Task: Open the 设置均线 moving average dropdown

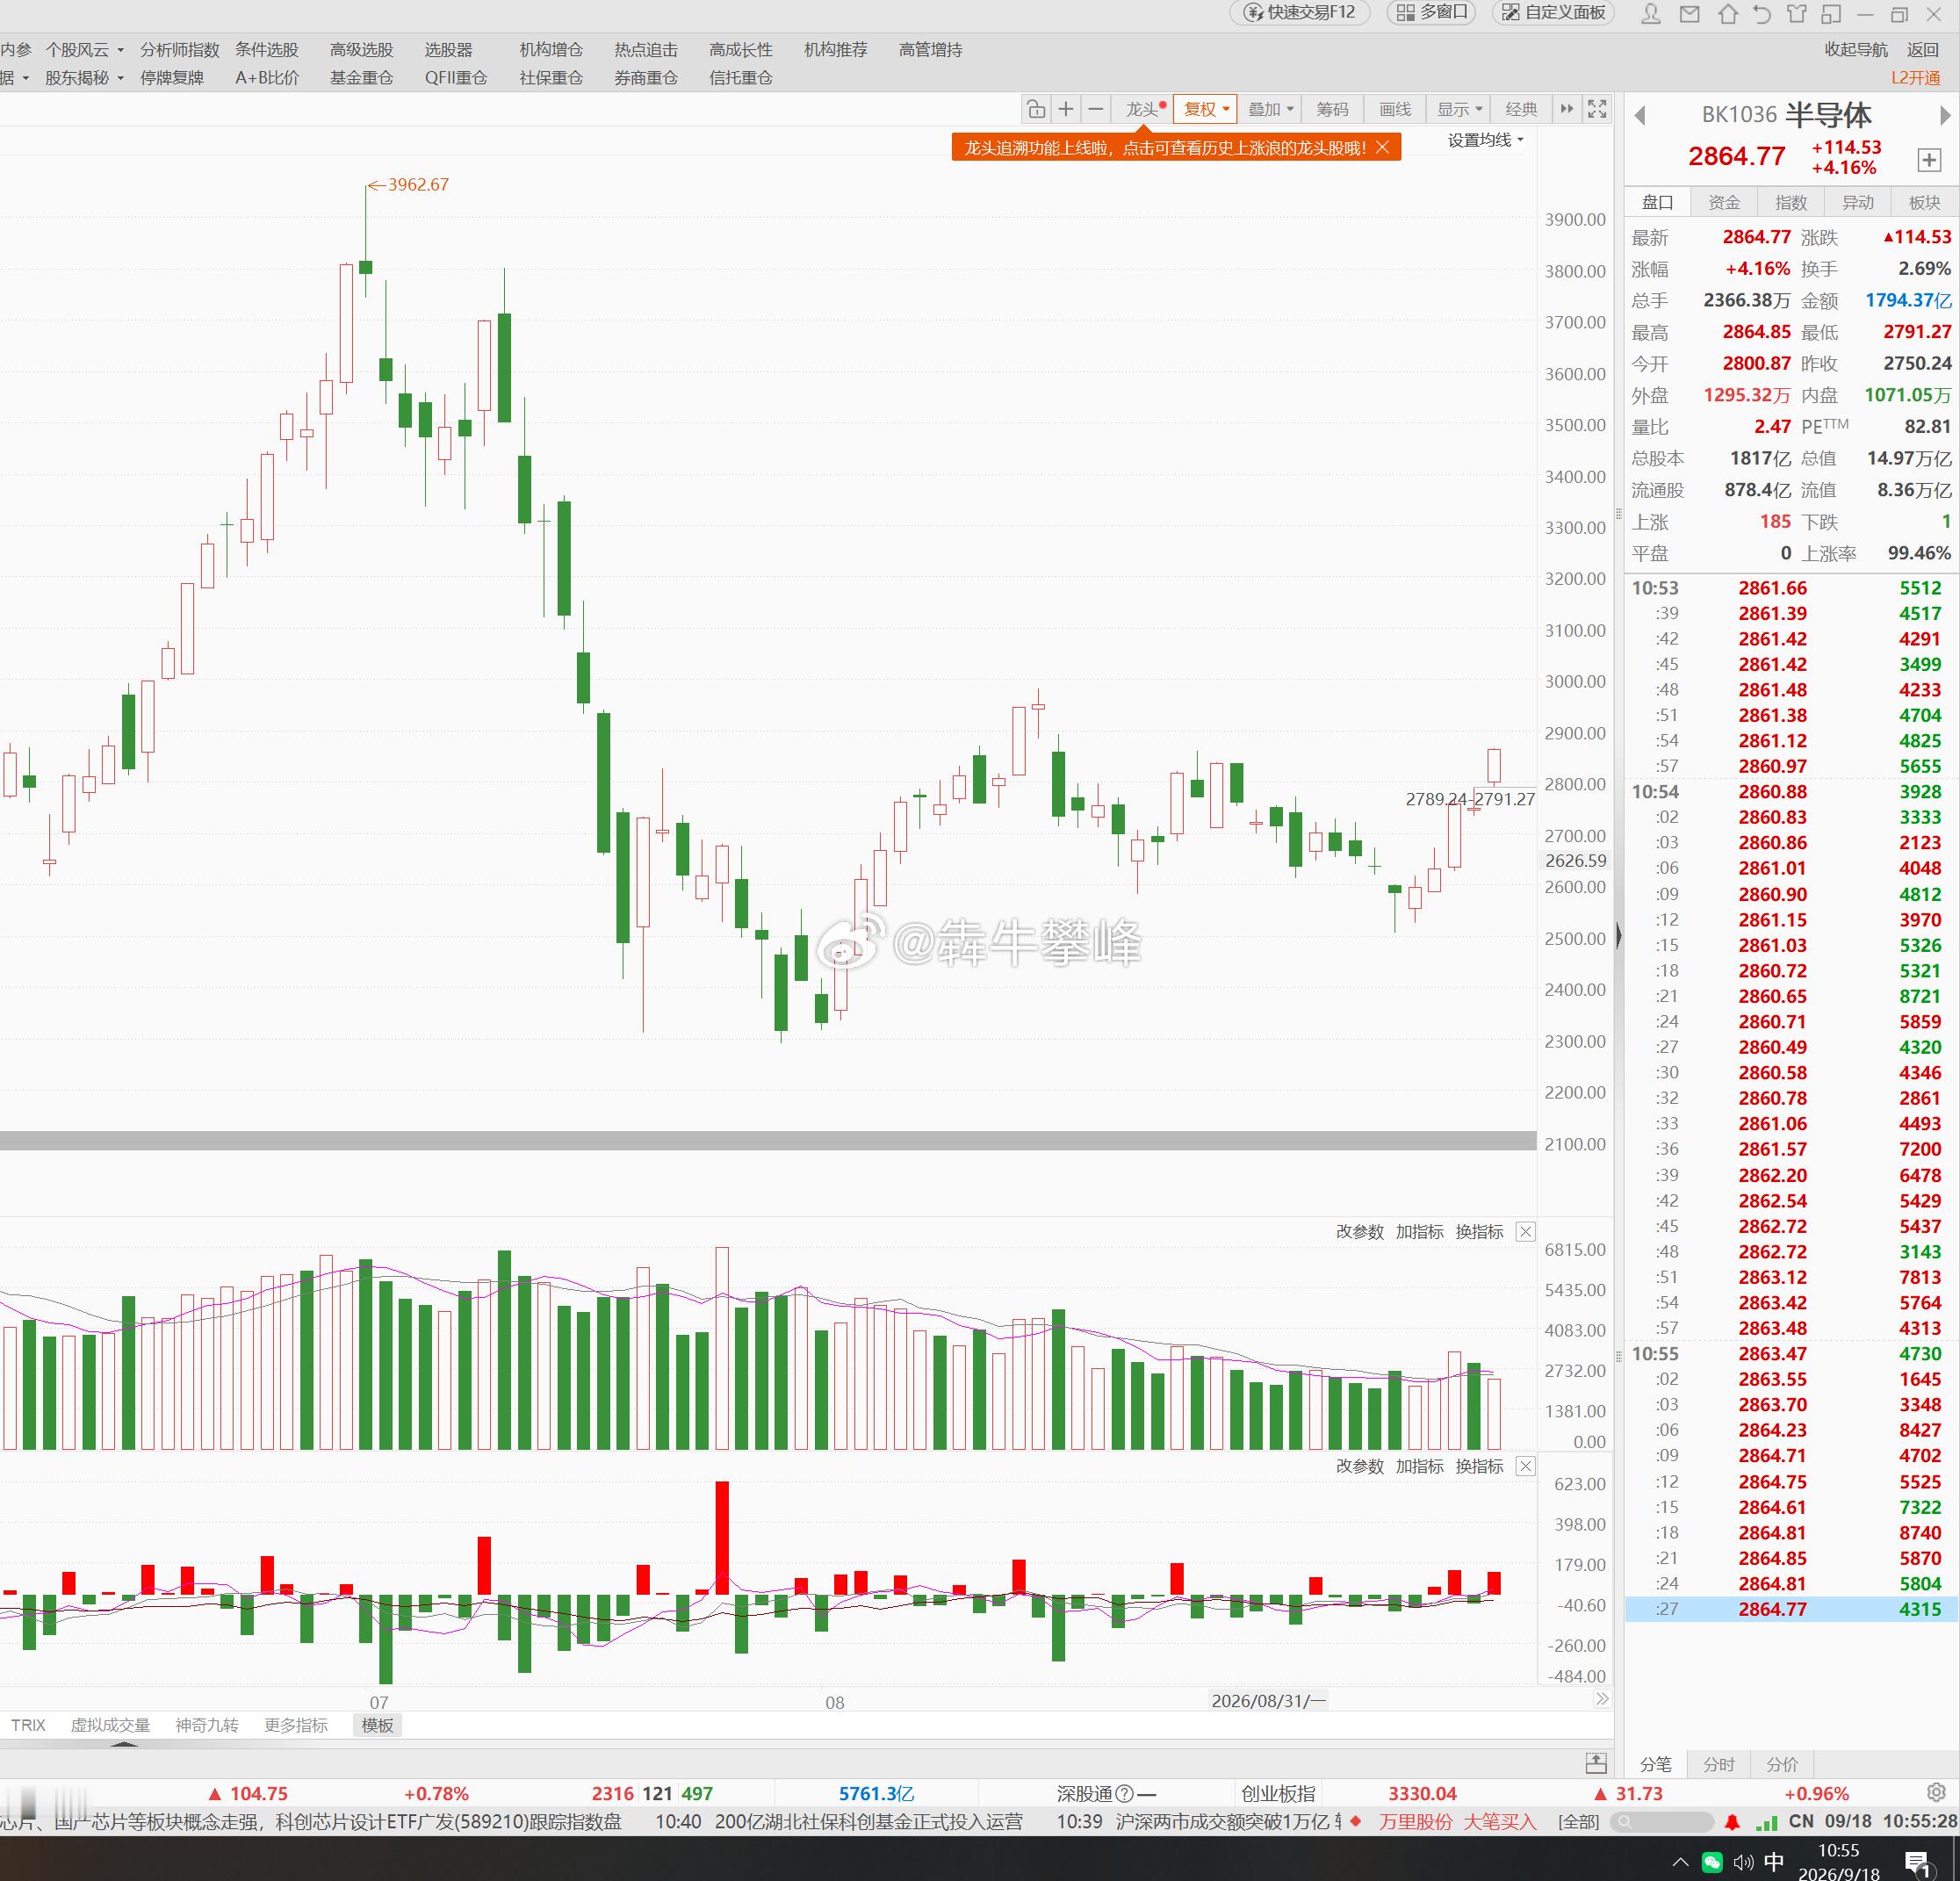Action: pos(1486,140)
